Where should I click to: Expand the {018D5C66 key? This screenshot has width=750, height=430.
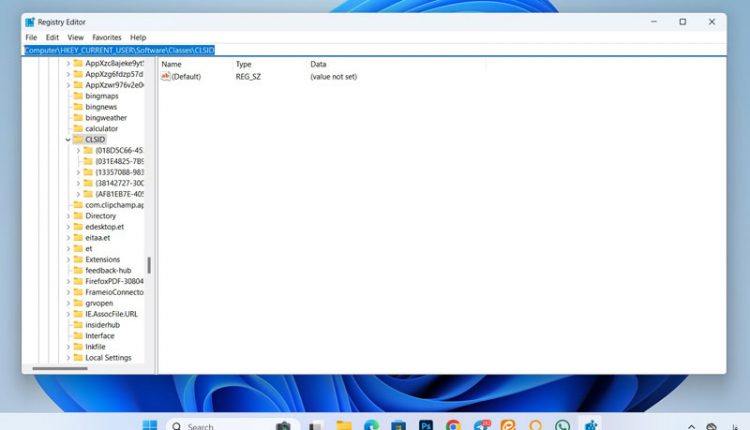[78, 151]
